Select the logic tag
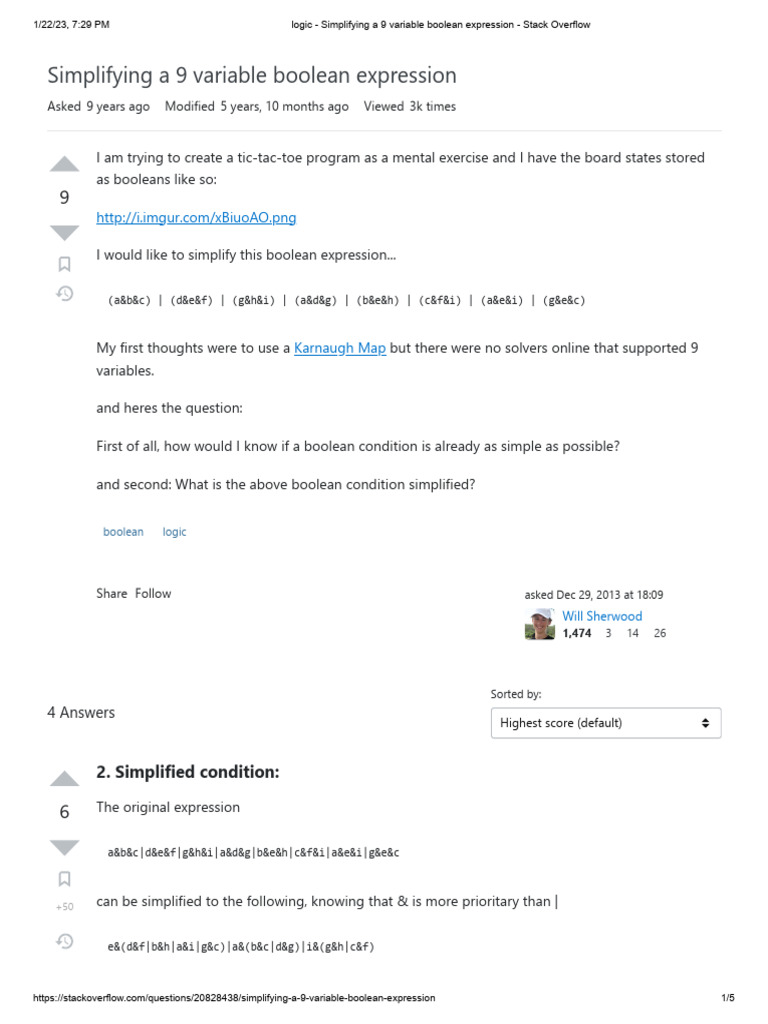Viewport: 768px width, 1024px height. tap(175, 532)
